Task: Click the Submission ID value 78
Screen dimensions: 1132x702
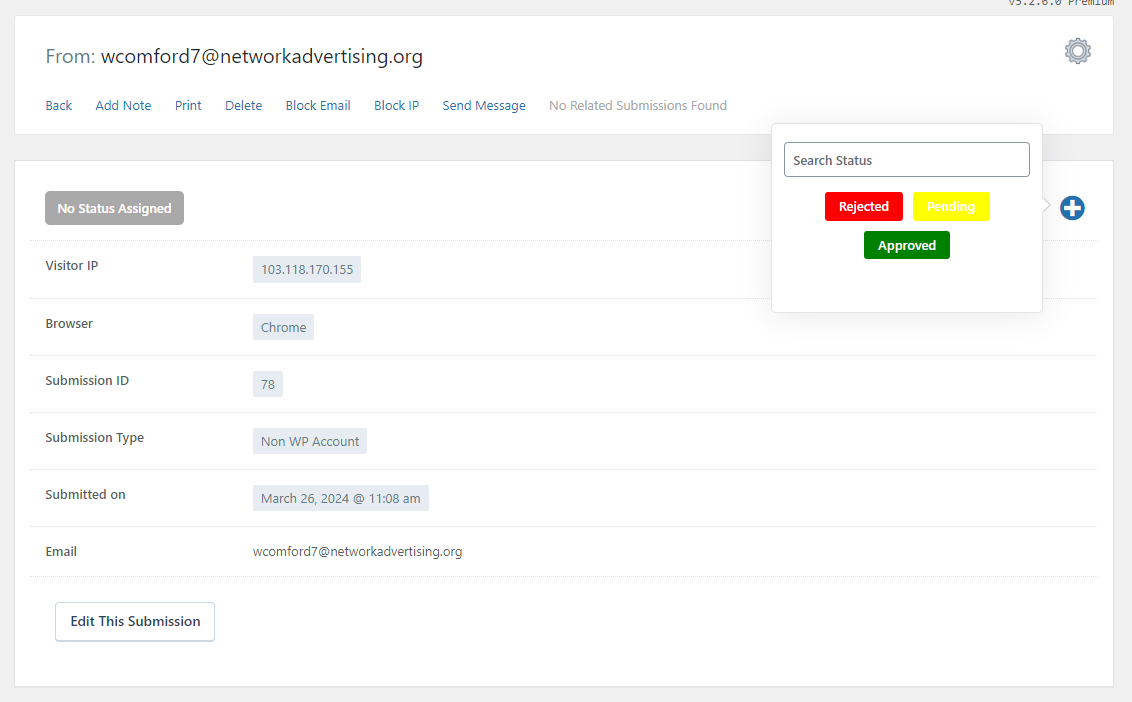Action: (267, 383)
